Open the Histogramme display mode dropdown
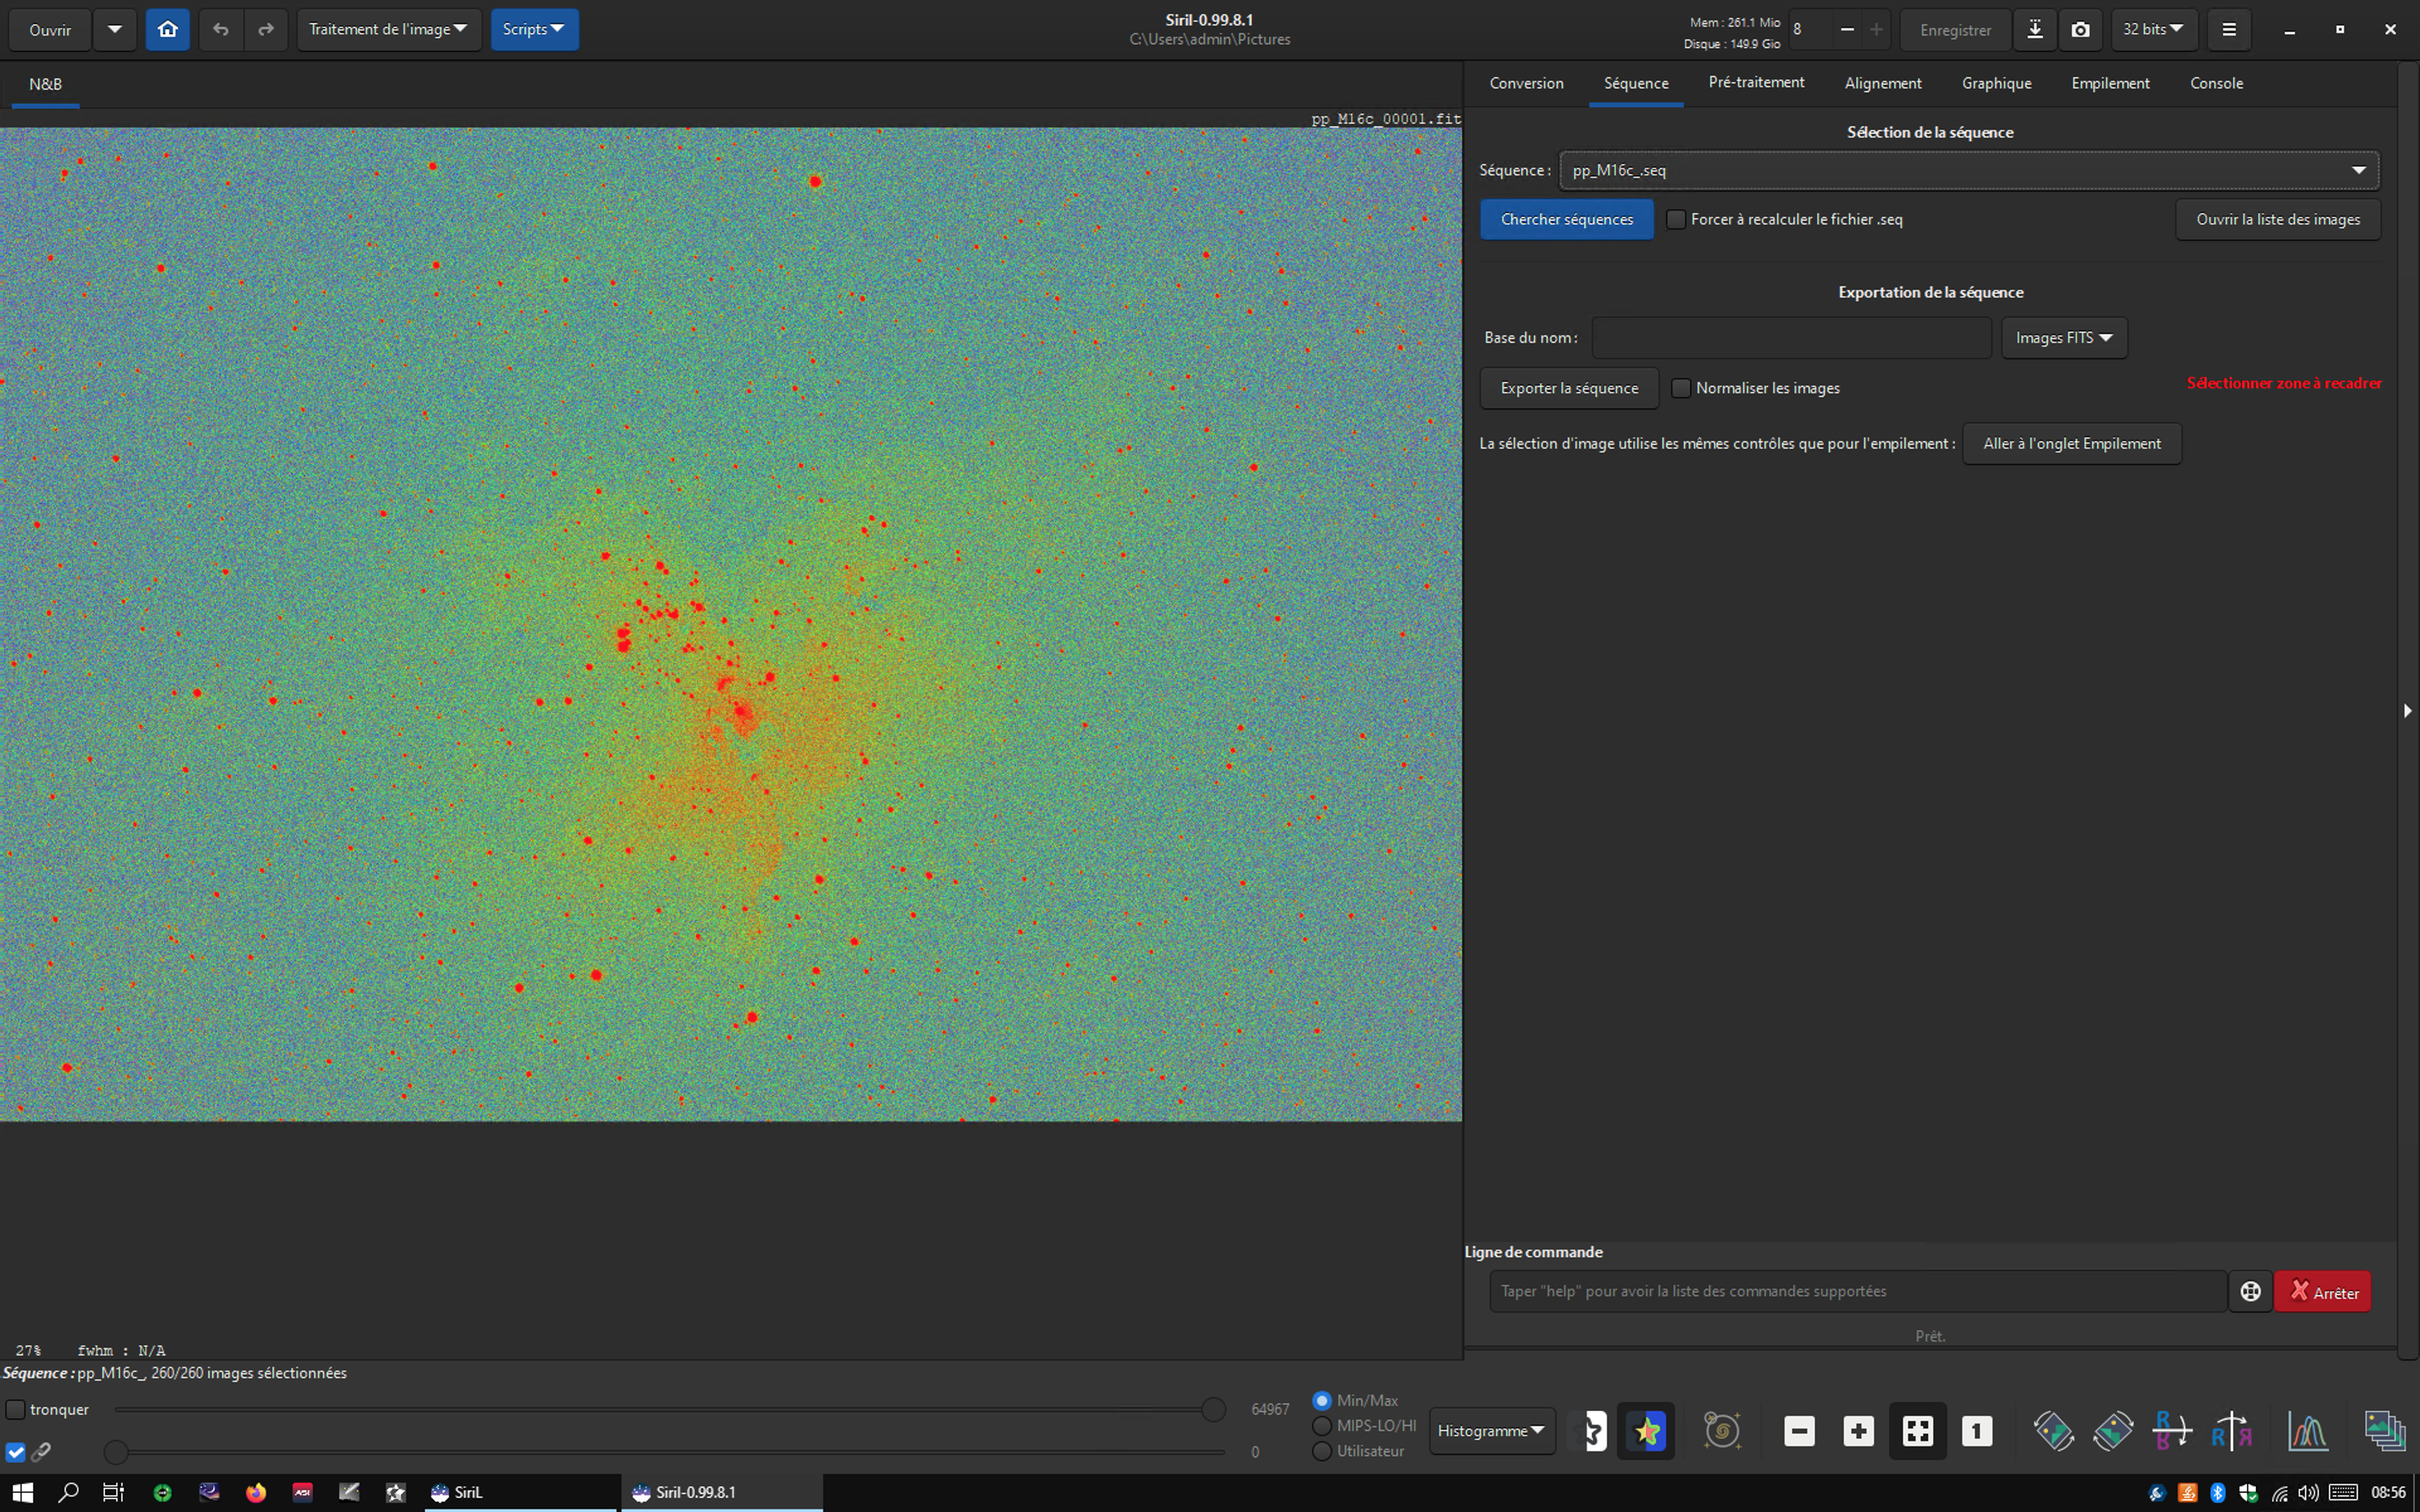 tap(1491, 1431)
